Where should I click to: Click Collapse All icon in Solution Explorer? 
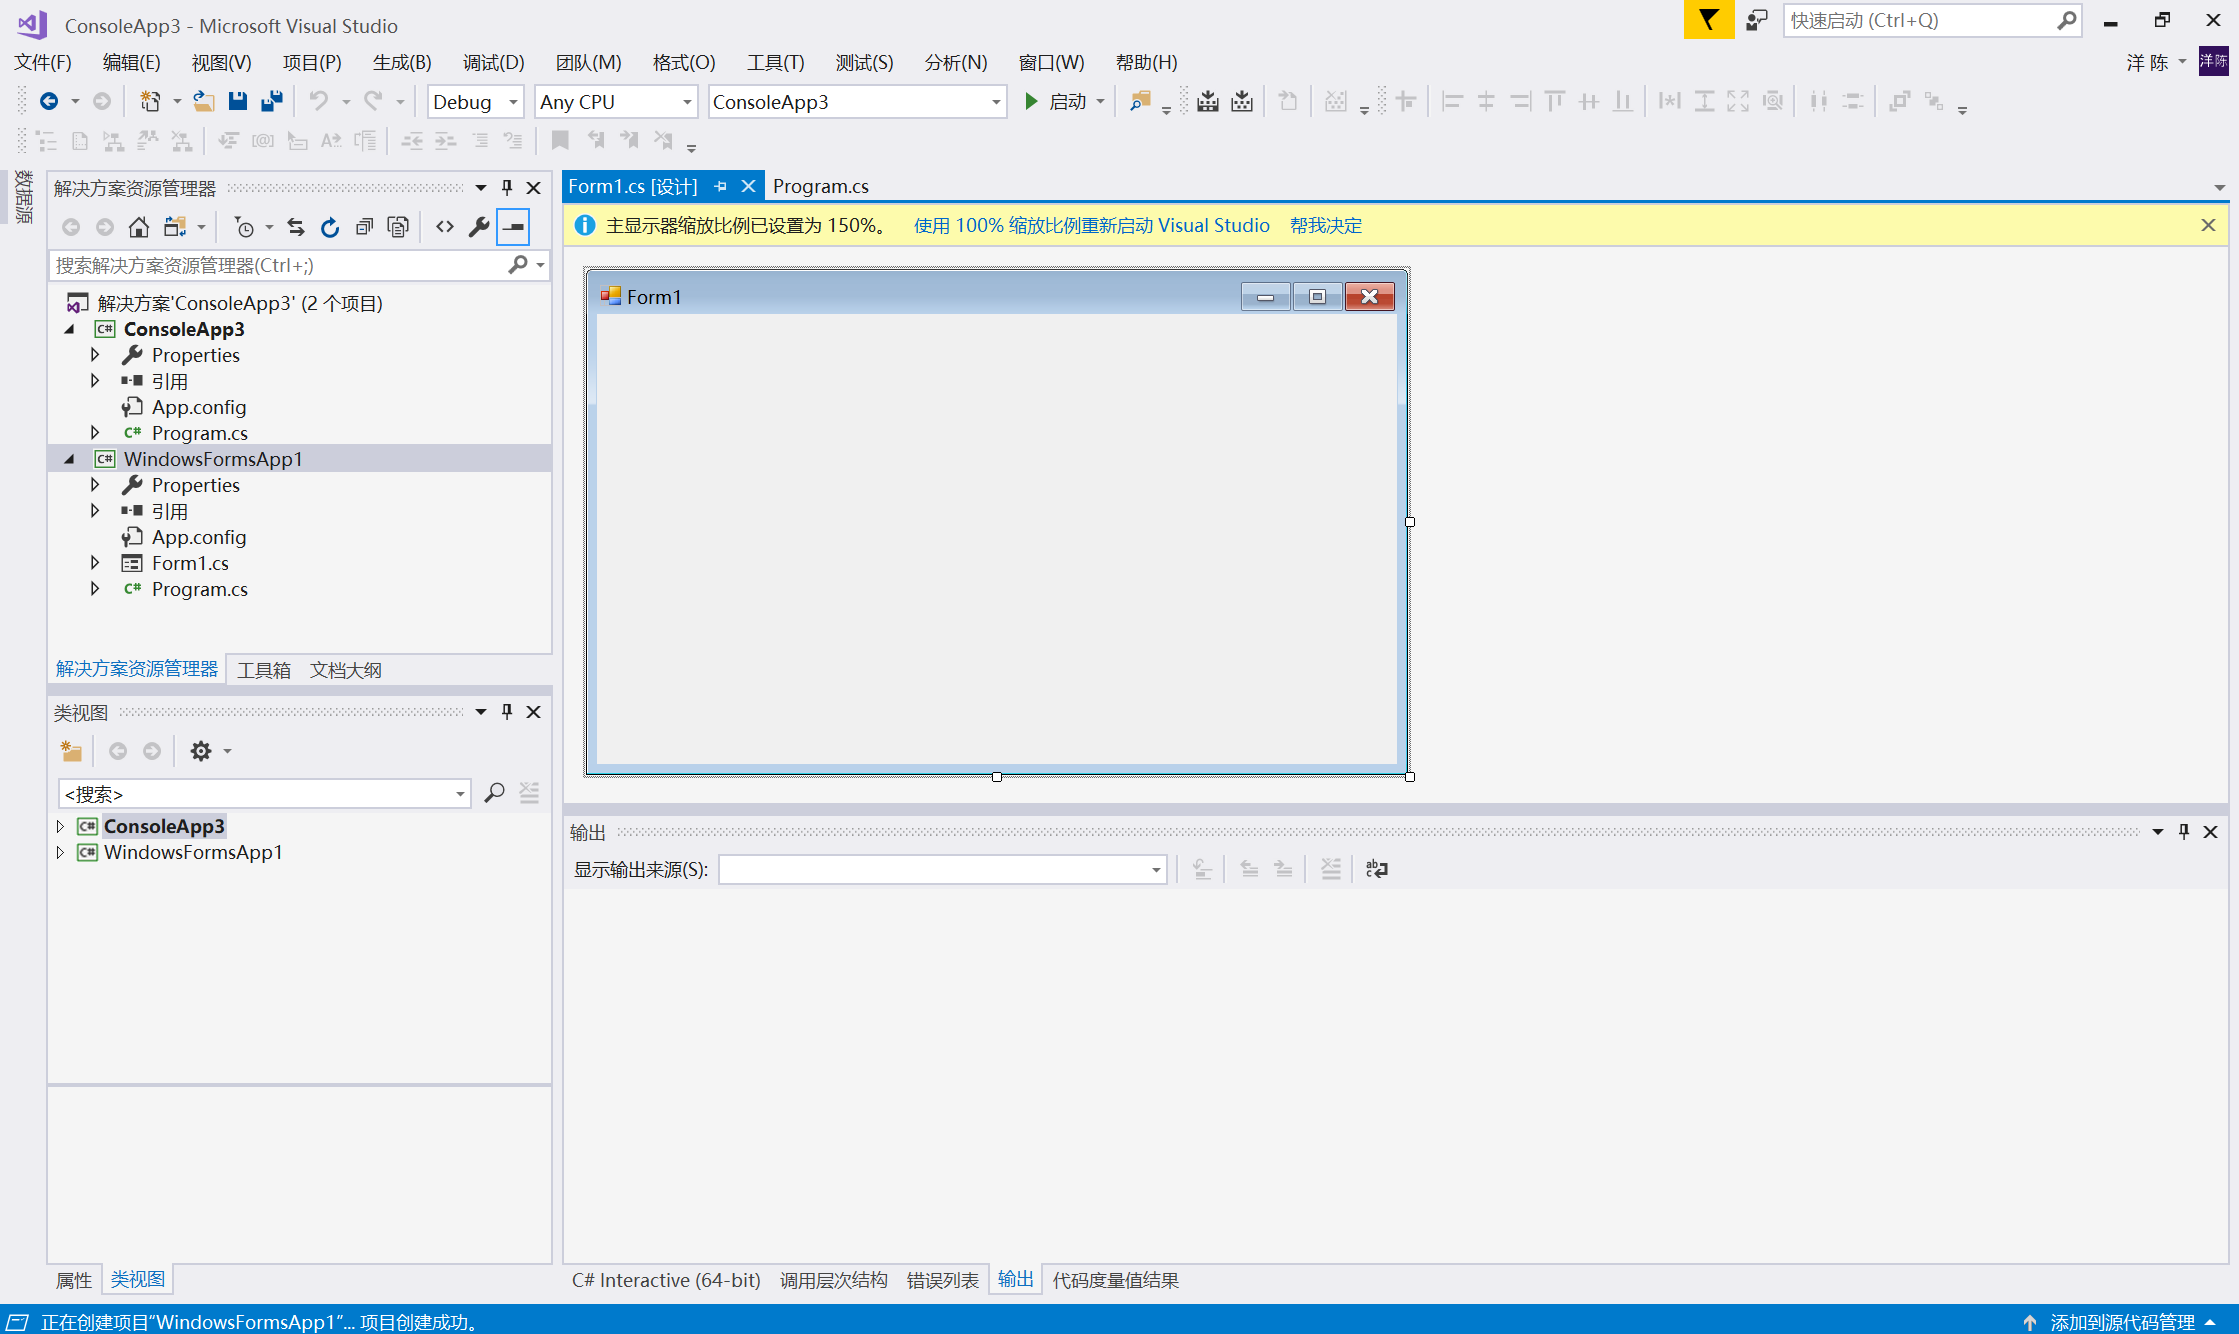pyautogui.click(x=364, y=227)
